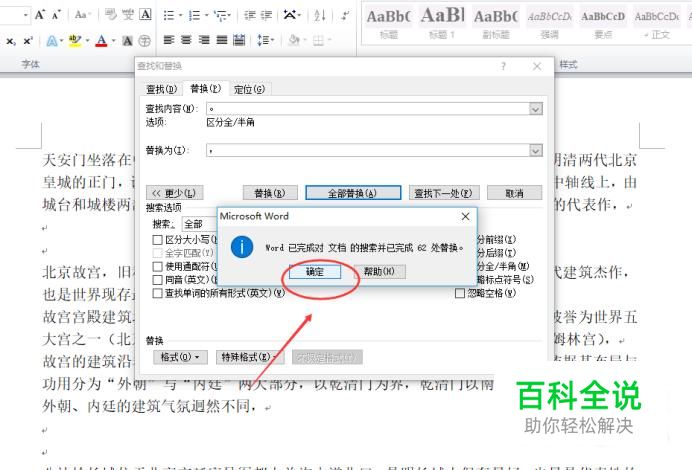Expand the numbering library arrow
Viewport: 692px width, 470px height.
click(x=206, y=15)
